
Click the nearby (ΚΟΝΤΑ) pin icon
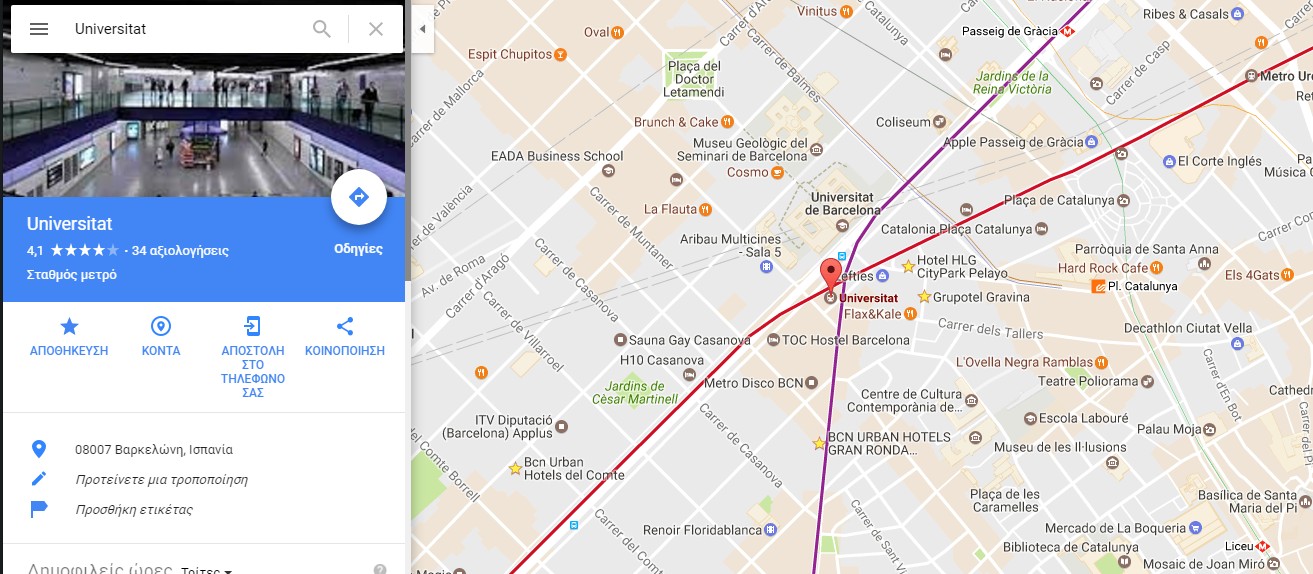coord(161,326)
